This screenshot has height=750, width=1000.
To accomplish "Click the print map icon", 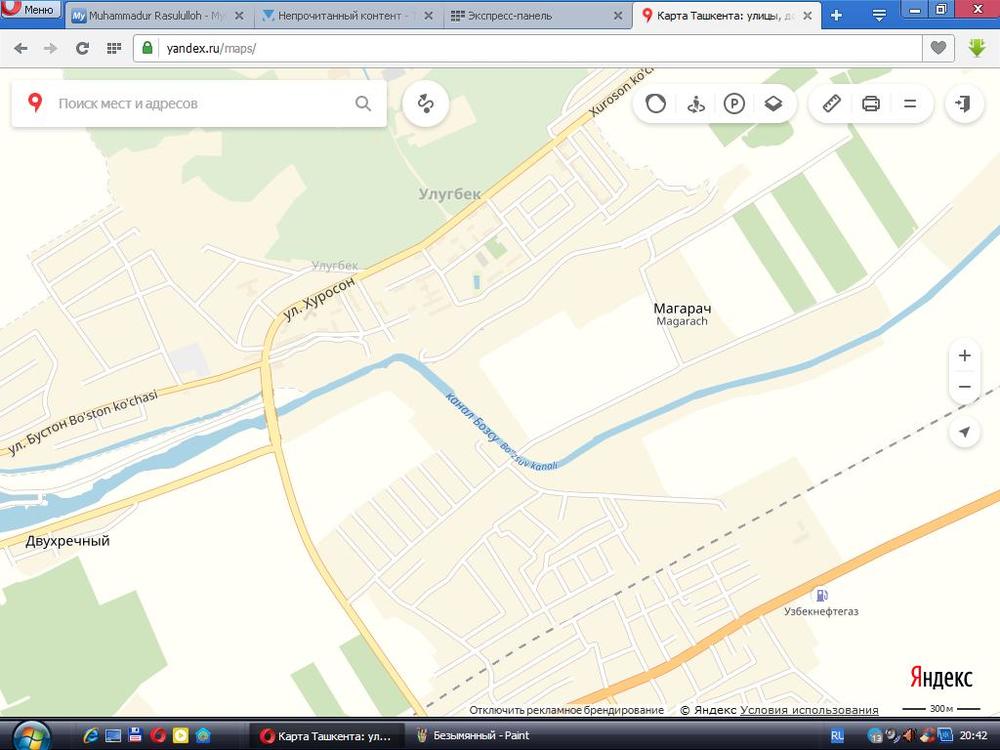I will pyautogui.click(x=871, y=104).
